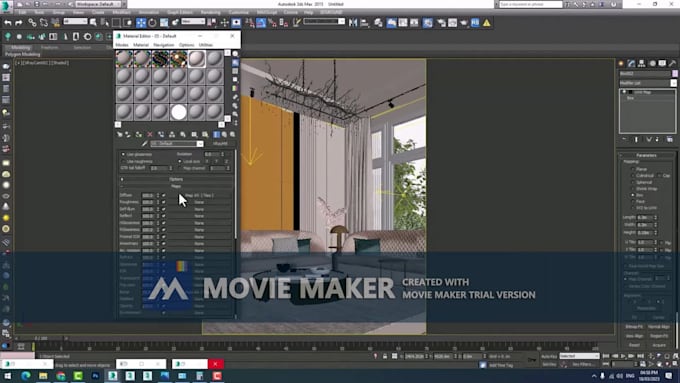Click Pick Material eyedropper in Material Editor
This screenshot has height=383, width=680.
(x=145, y=144)
